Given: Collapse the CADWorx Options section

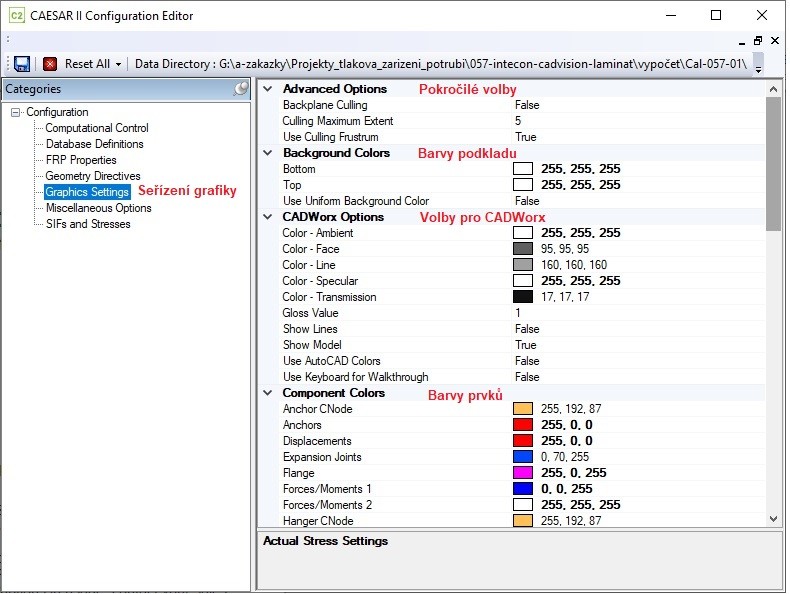Looking at the screenshot, I should click(x=268, y=217).
